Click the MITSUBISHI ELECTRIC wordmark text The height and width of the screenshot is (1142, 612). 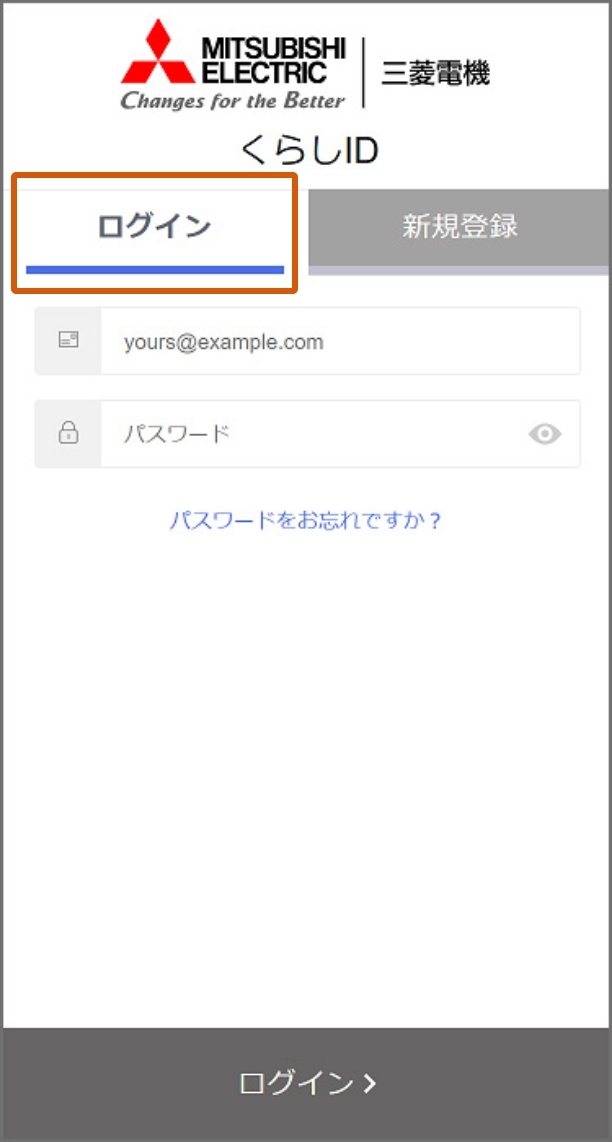point(273,60)
